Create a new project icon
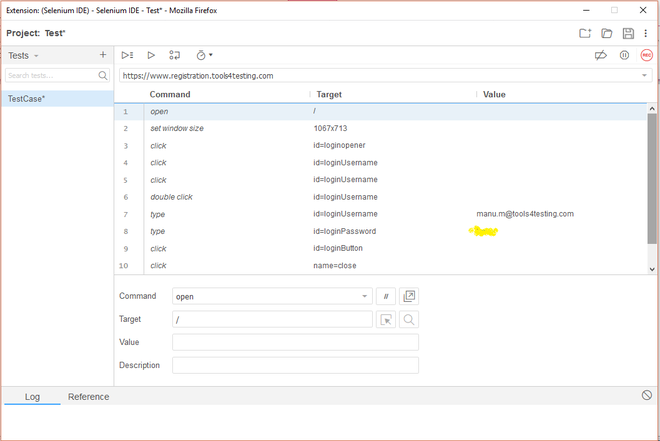The height and width of the screenshot is (441, 660). pos(585,33)
